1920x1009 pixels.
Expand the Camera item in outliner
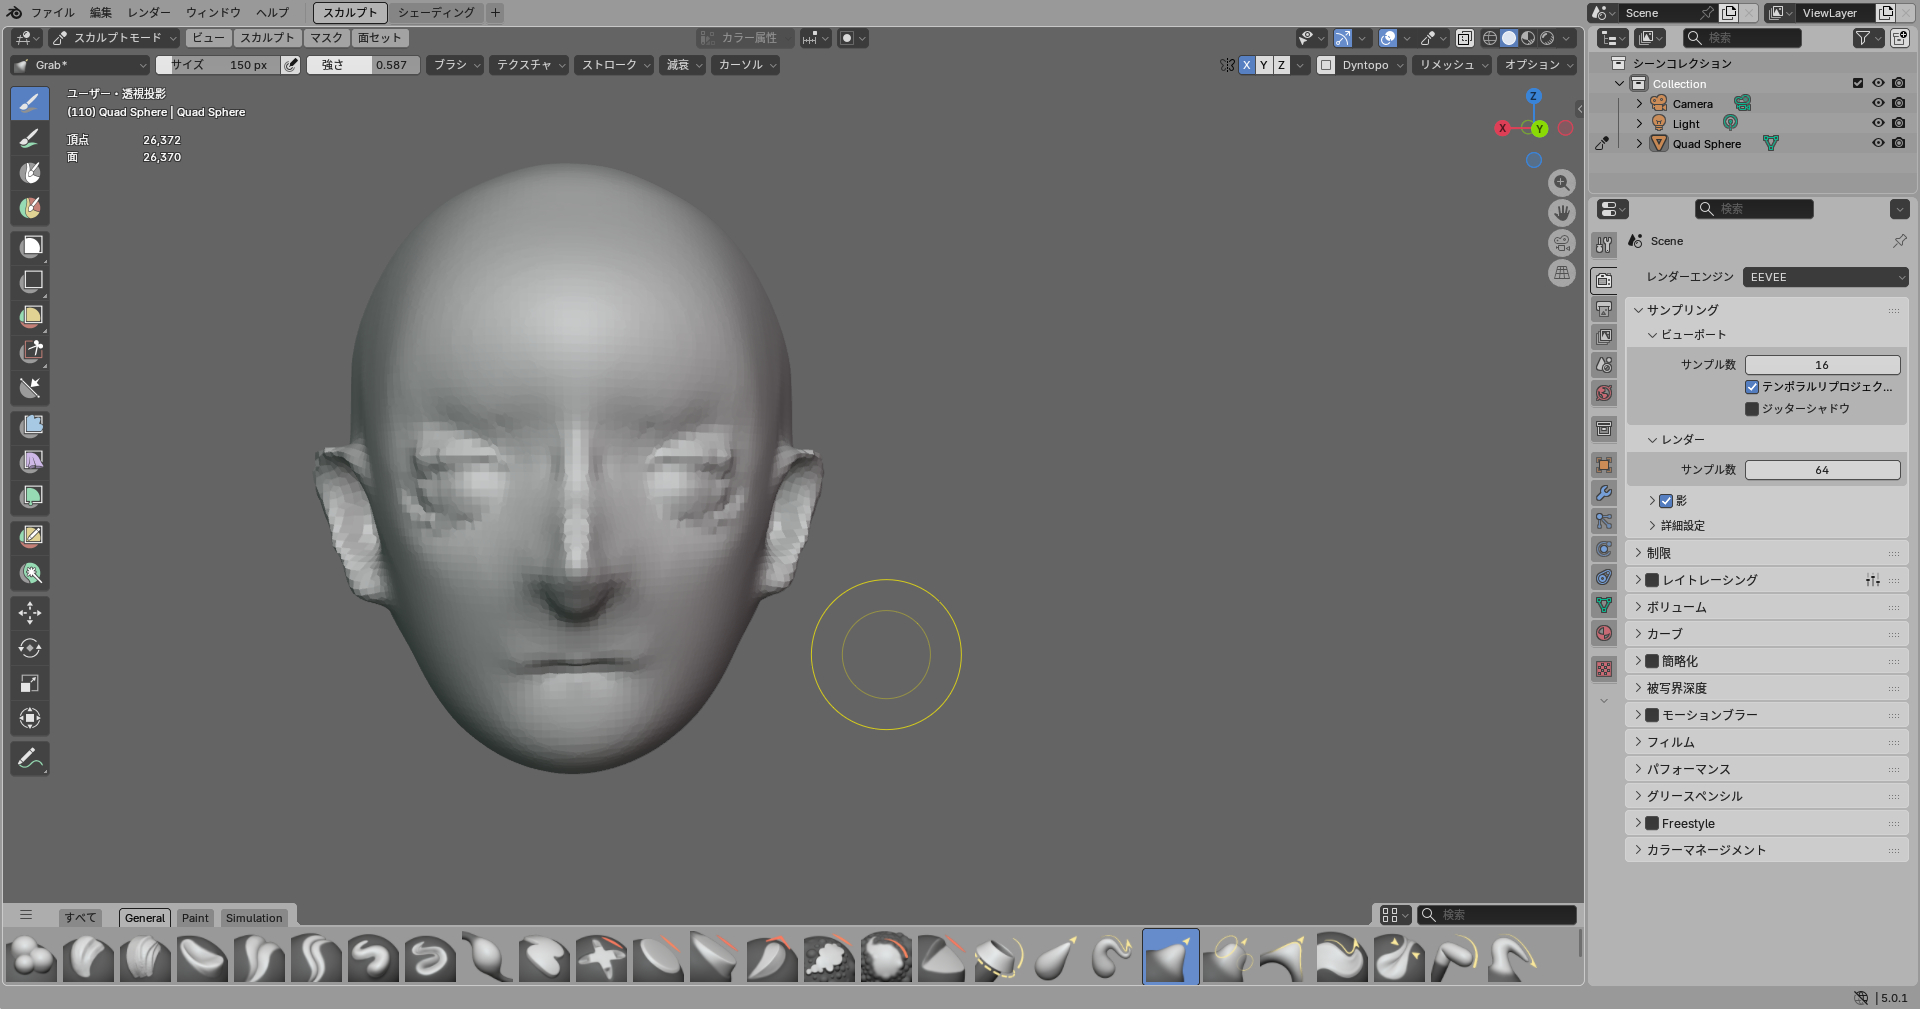point(1639,104)
